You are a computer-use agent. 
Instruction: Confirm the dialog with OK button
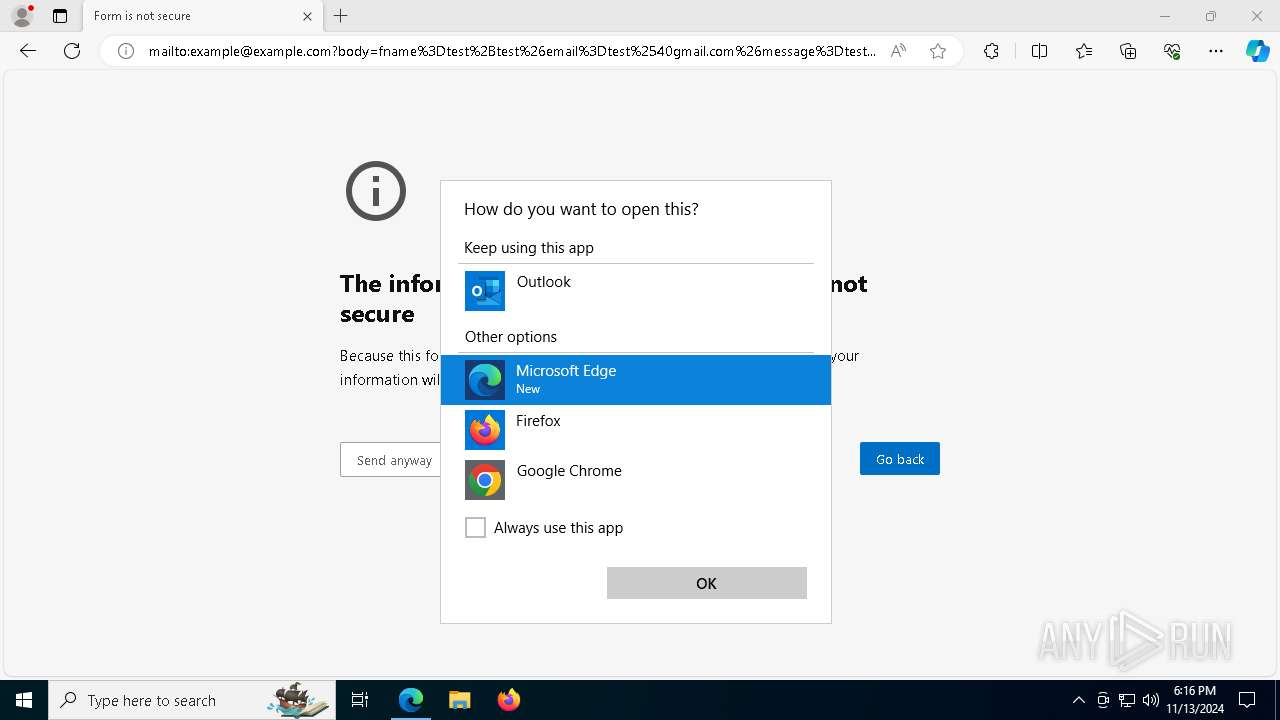pyautogui.click(x=707, y=583)
